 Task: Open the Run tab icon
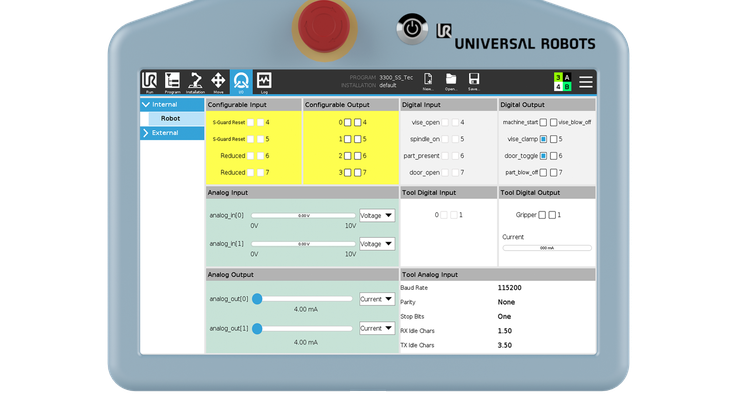[150, 82]
